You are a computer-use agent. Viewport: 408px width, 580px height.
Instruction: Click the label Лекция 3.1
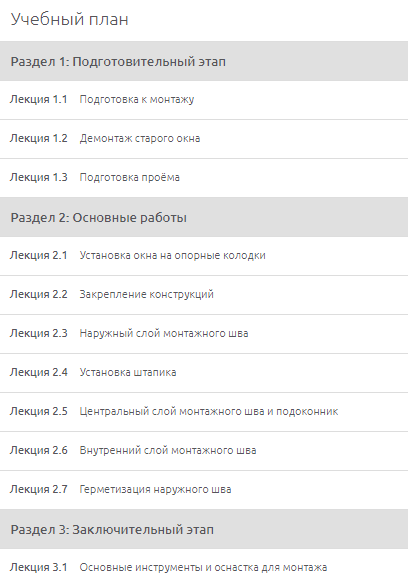pos(38,567)
